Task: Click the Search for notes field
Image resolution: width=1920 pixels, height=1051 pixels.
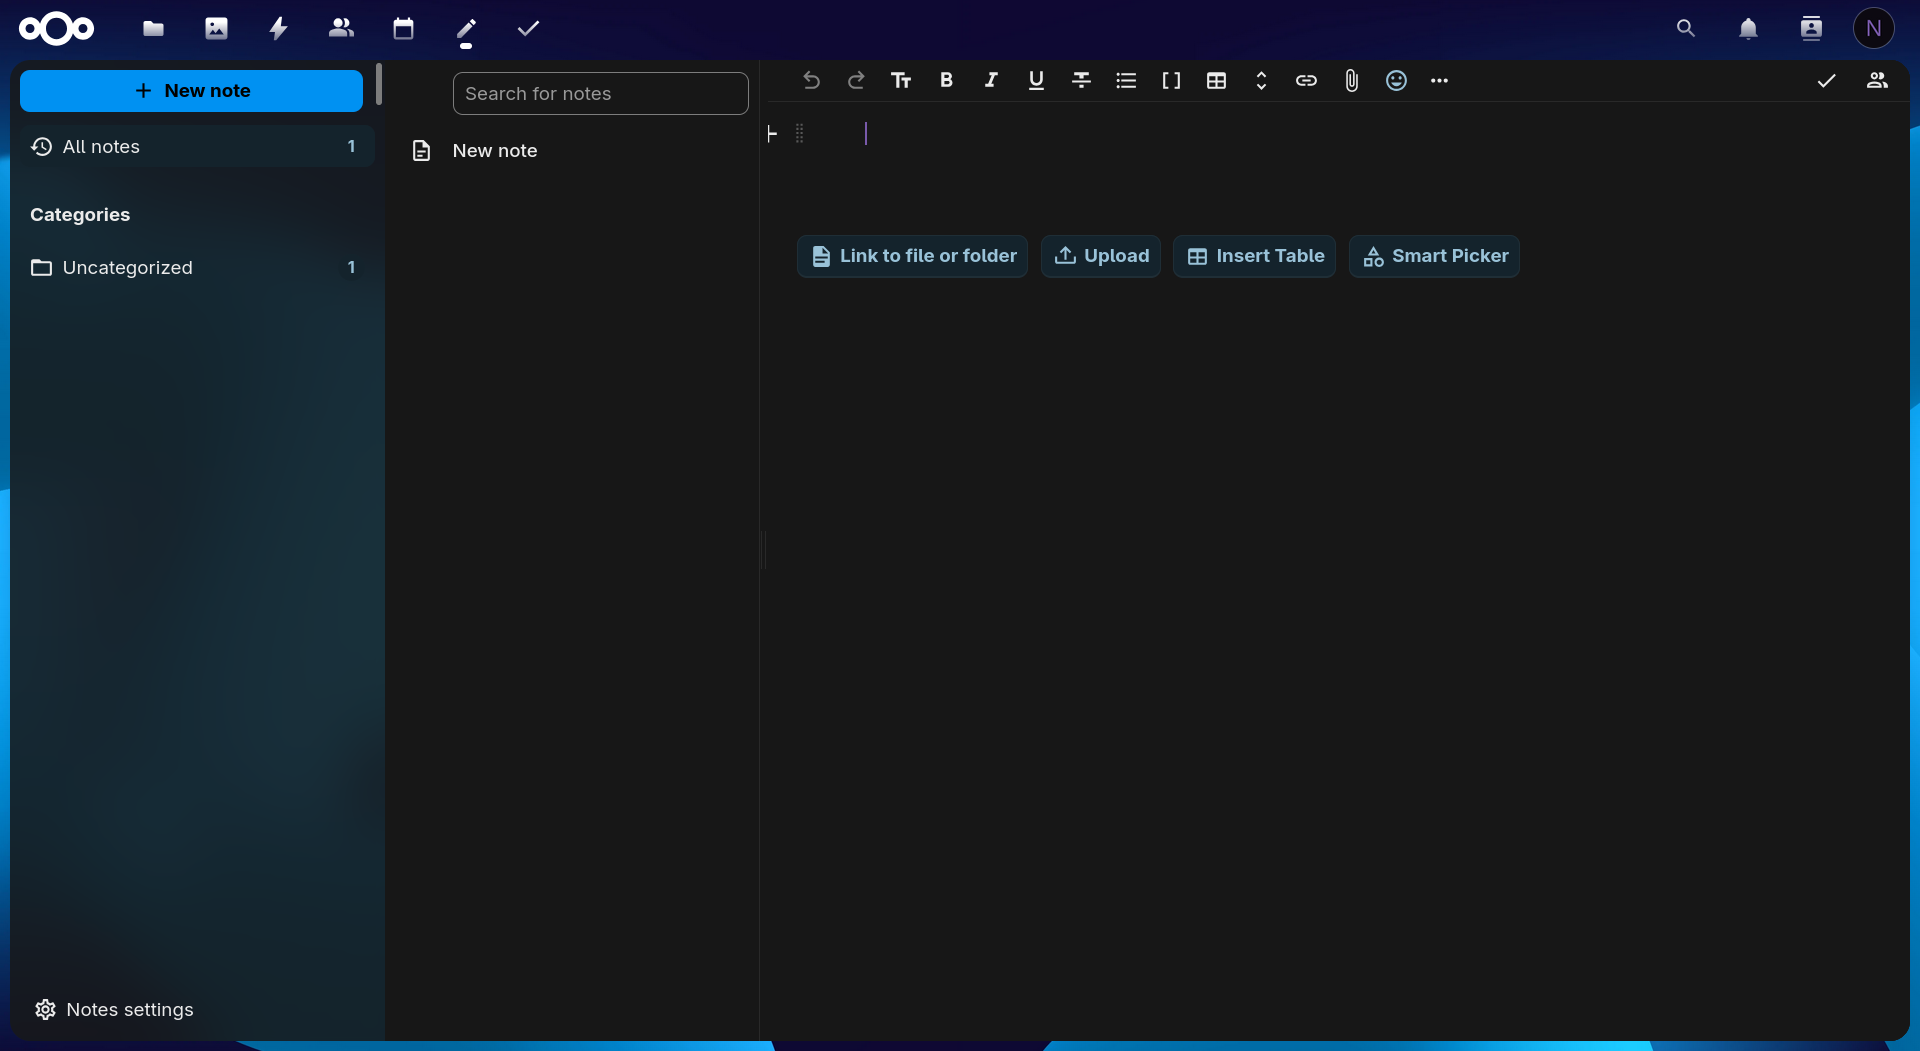Action: coord(600,94)
